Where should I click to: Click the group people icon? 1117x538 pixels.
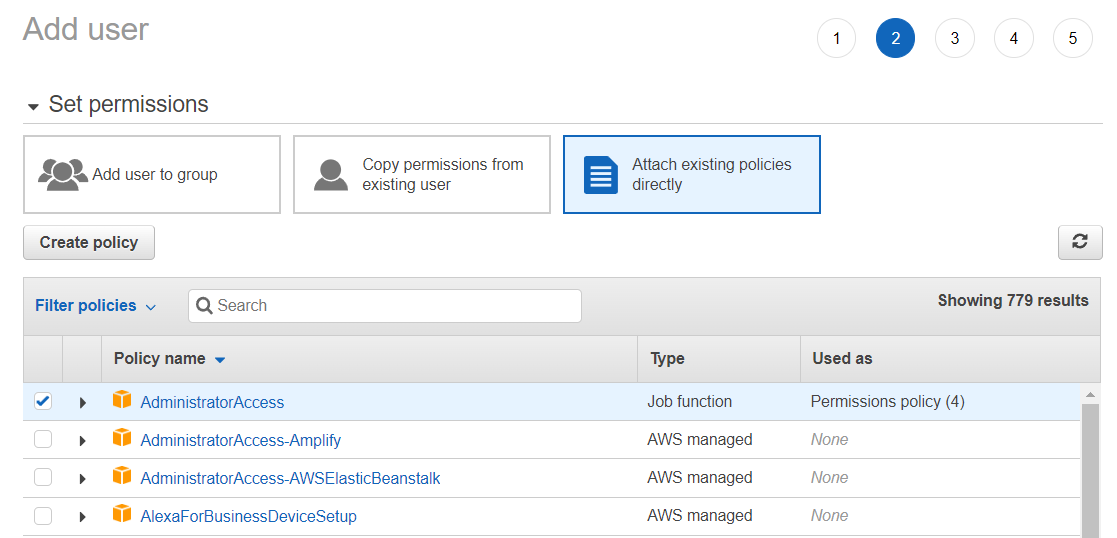[62, 174]
